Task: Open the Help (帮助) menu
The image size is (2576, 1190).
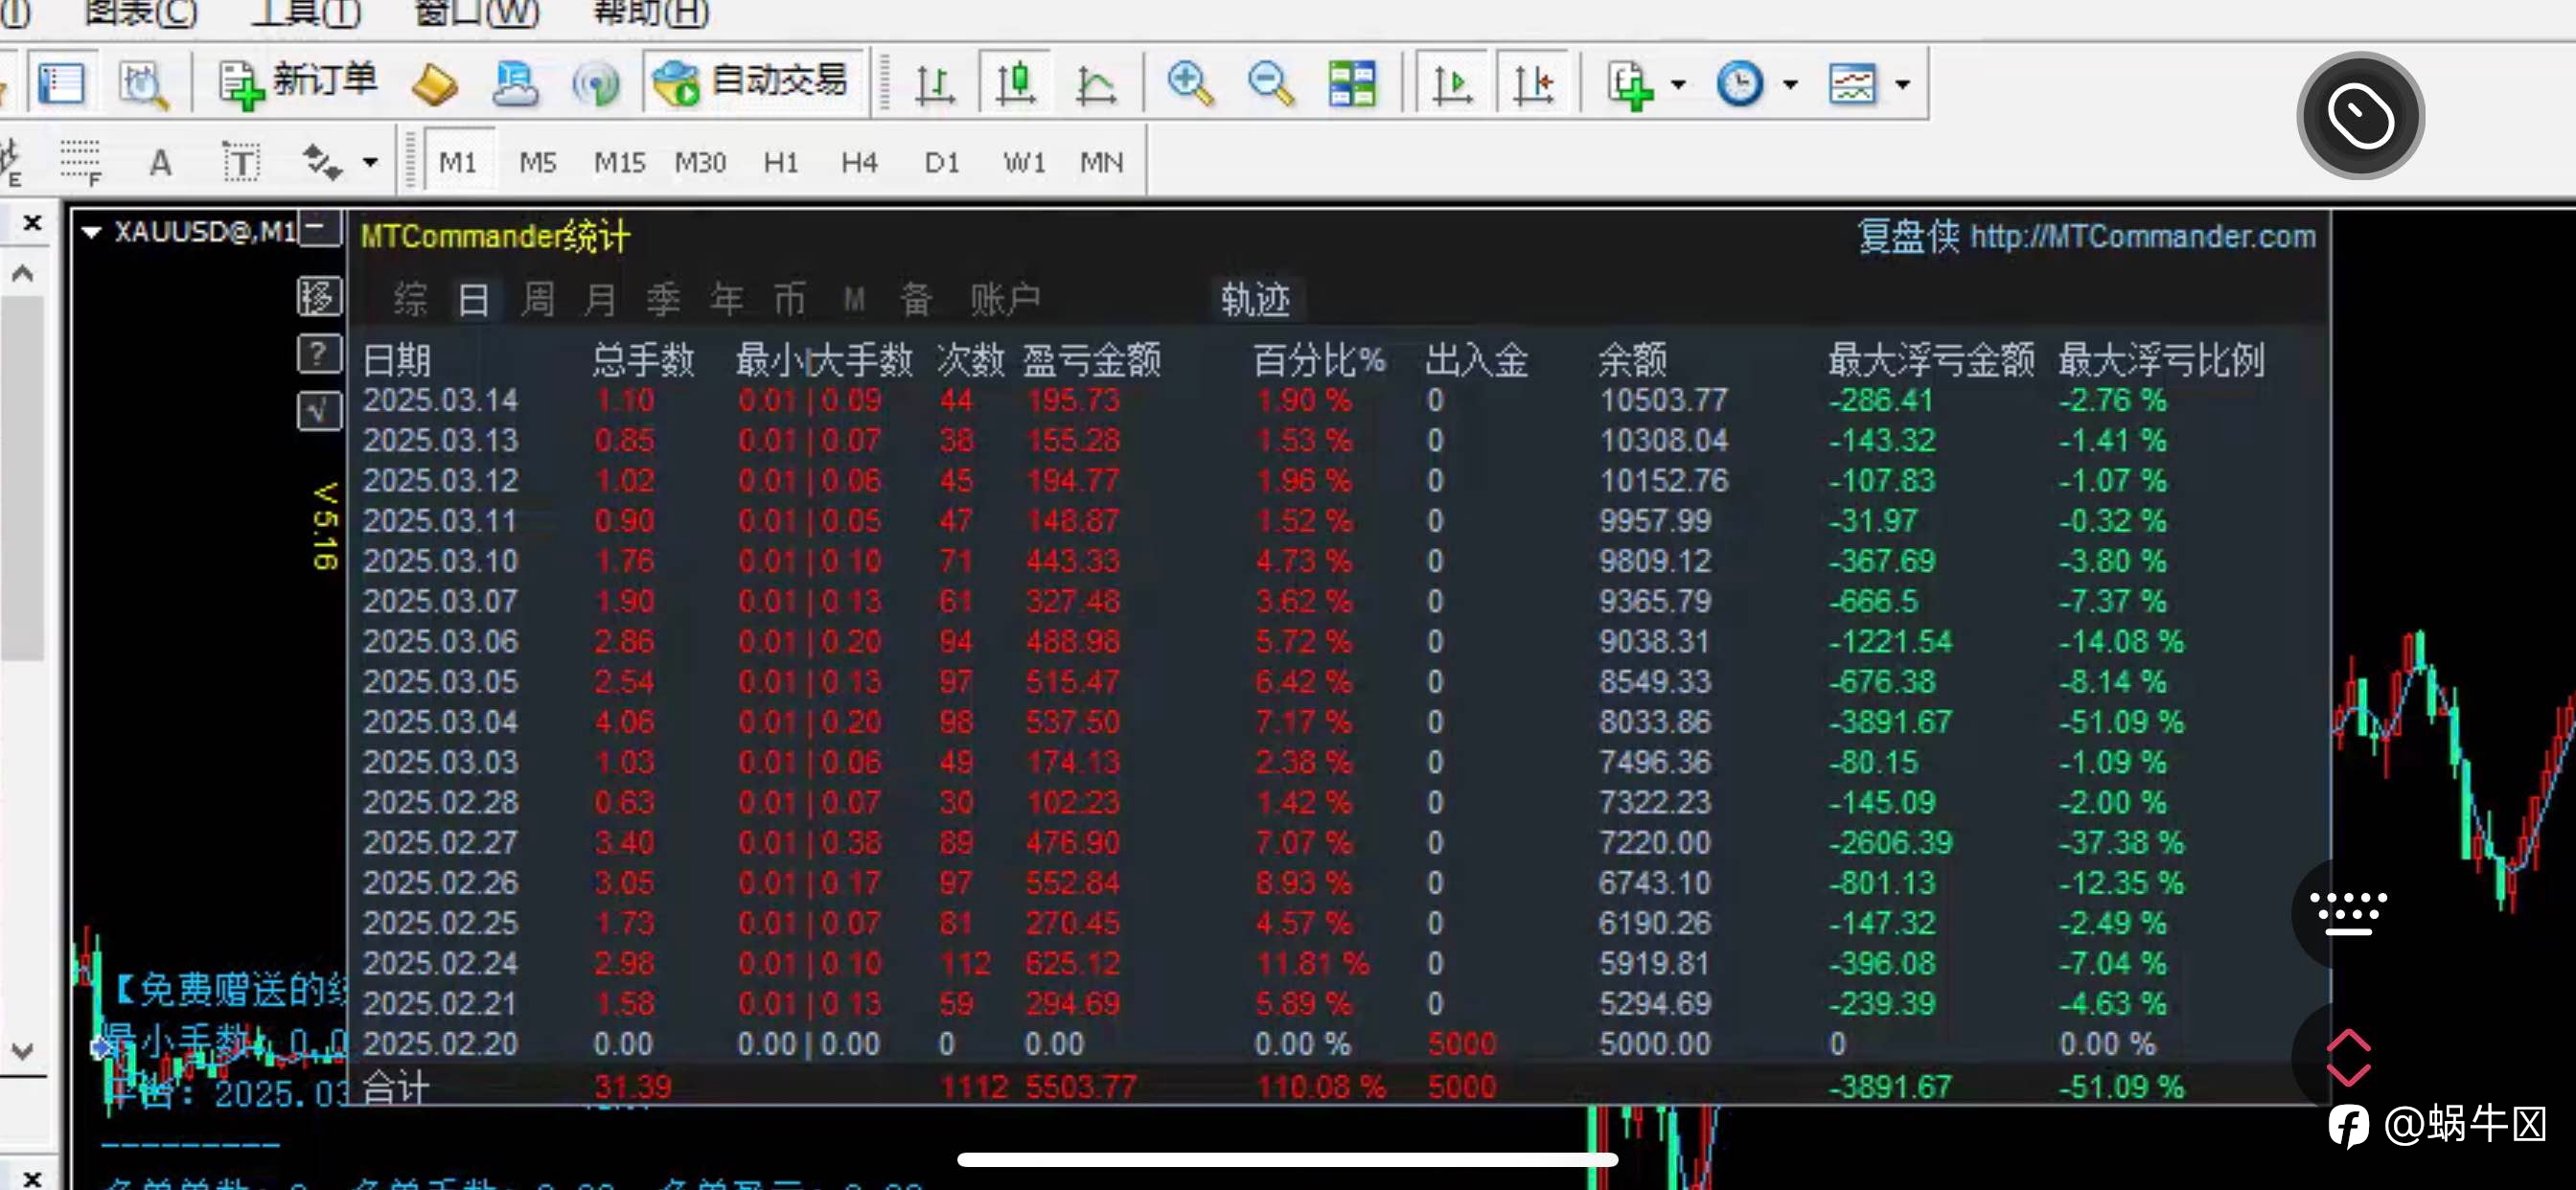Action: pyautogui.click(x=650, y=14)
